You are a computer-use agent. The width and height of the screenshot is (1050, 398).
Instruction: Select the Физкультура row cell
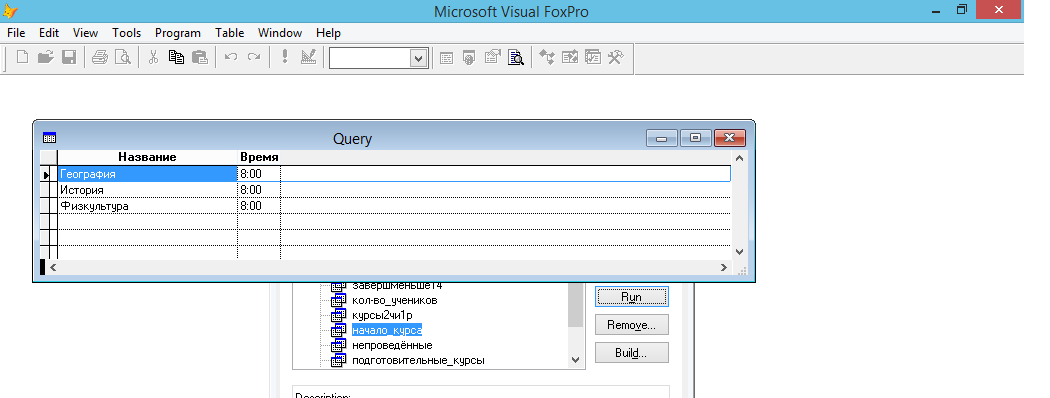click(147, 206)
